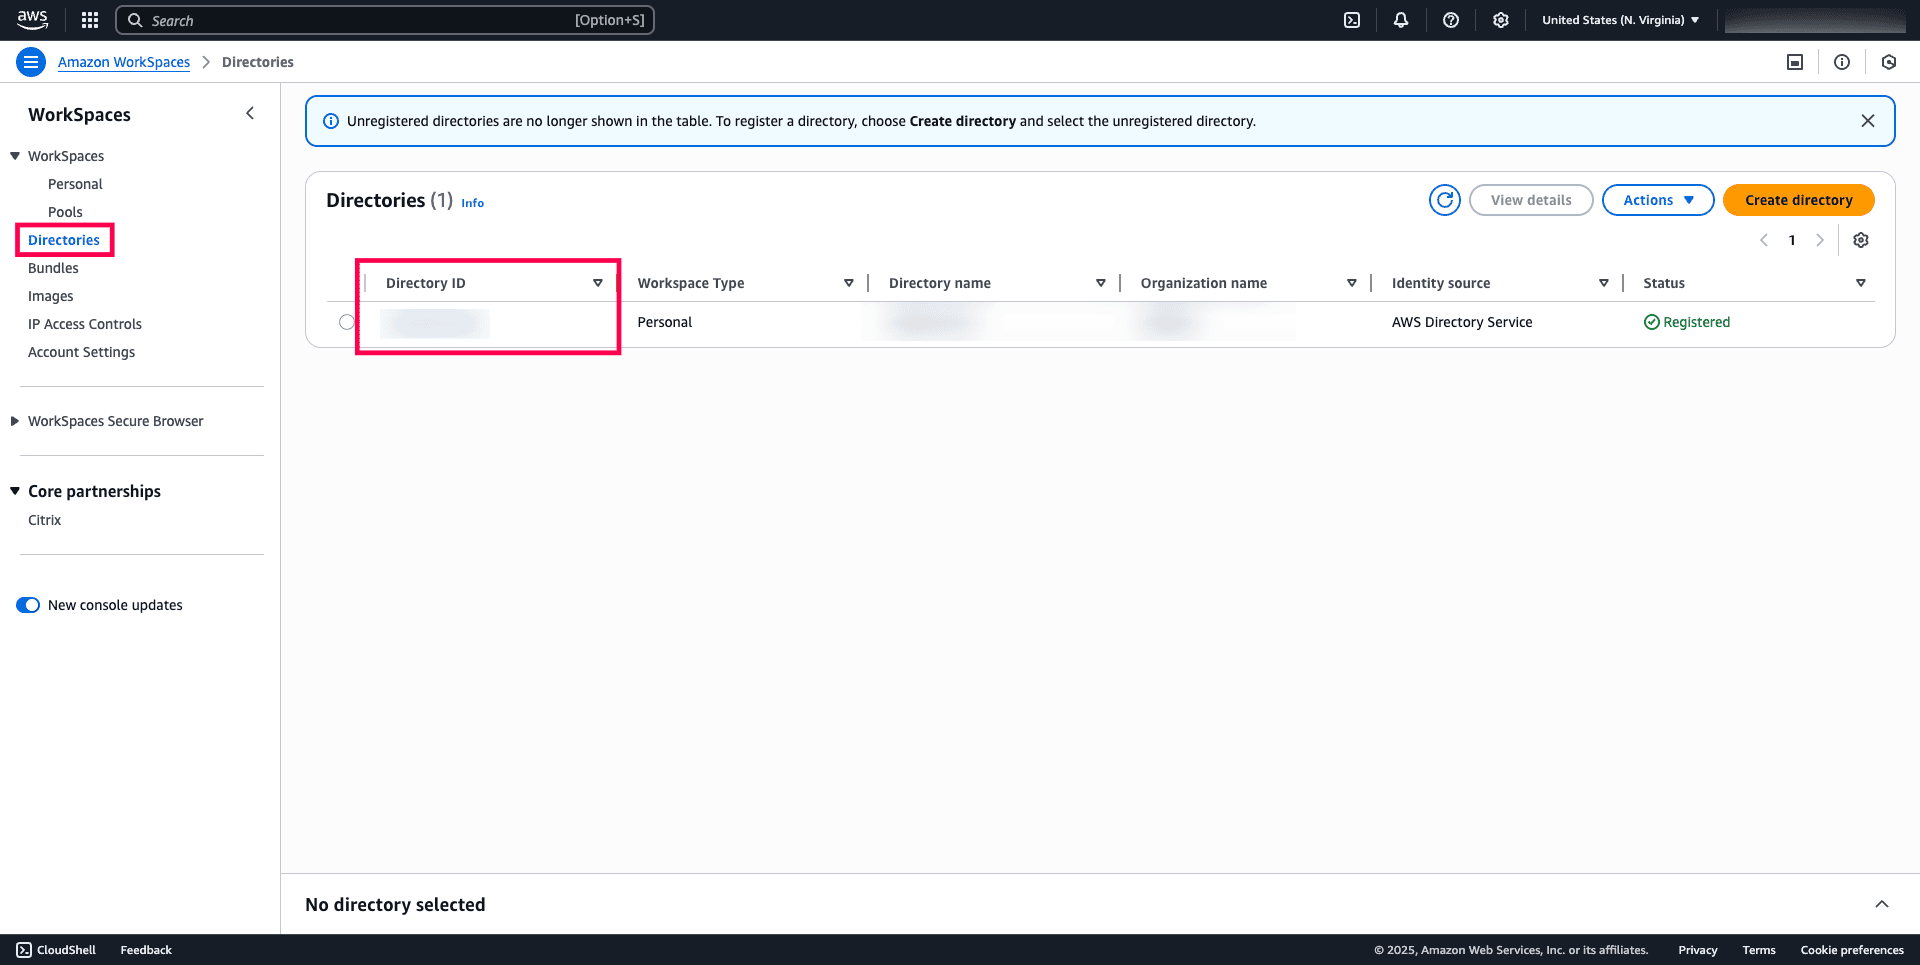Click the page number 1 indicator

pyautogui.click(x=1792, y=240)
